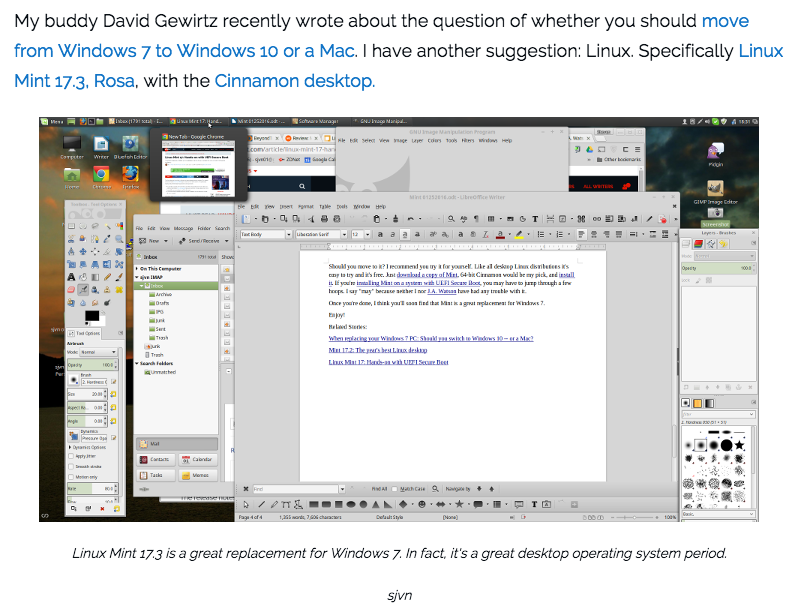Select the Pencil tool in GIMP toolbox
791x610 pixels.
[x=107, y=276]
